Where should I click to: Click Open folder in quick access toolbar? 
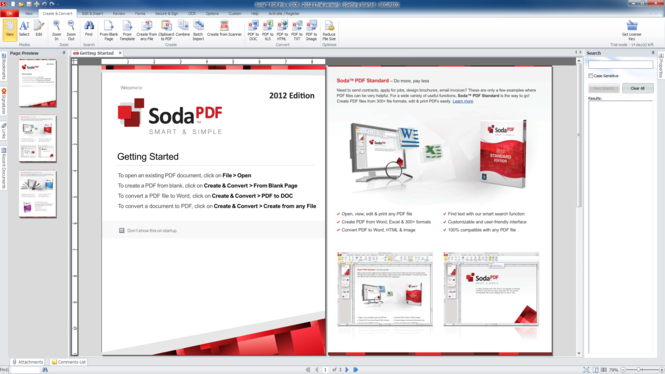21,4
